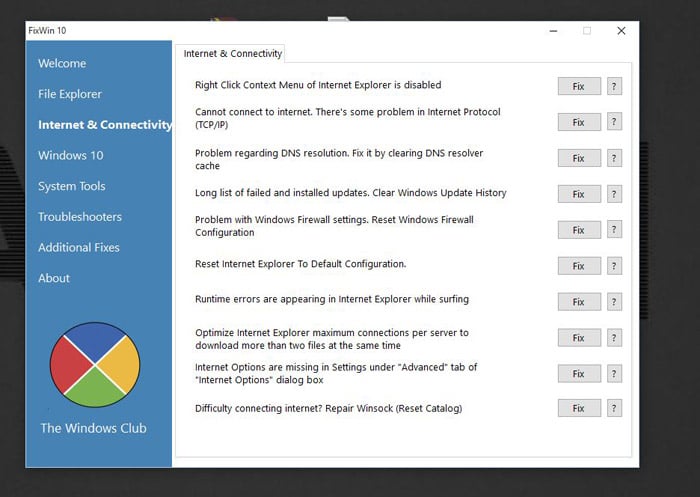This screenshot has width=700, height=497.
Task: Minimize the FixWin 10 window
Action: 554,31
